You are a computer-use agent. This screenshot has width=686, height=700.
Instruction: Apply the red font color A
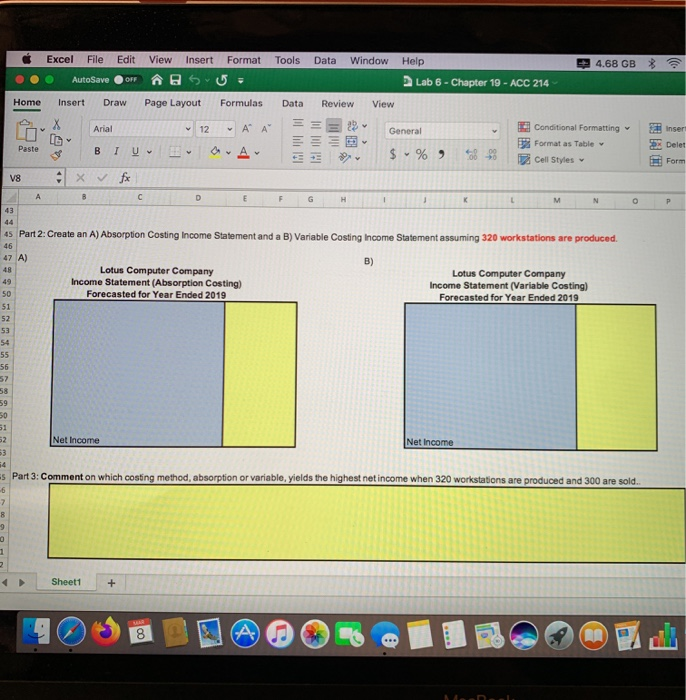(x=243, y=153)
